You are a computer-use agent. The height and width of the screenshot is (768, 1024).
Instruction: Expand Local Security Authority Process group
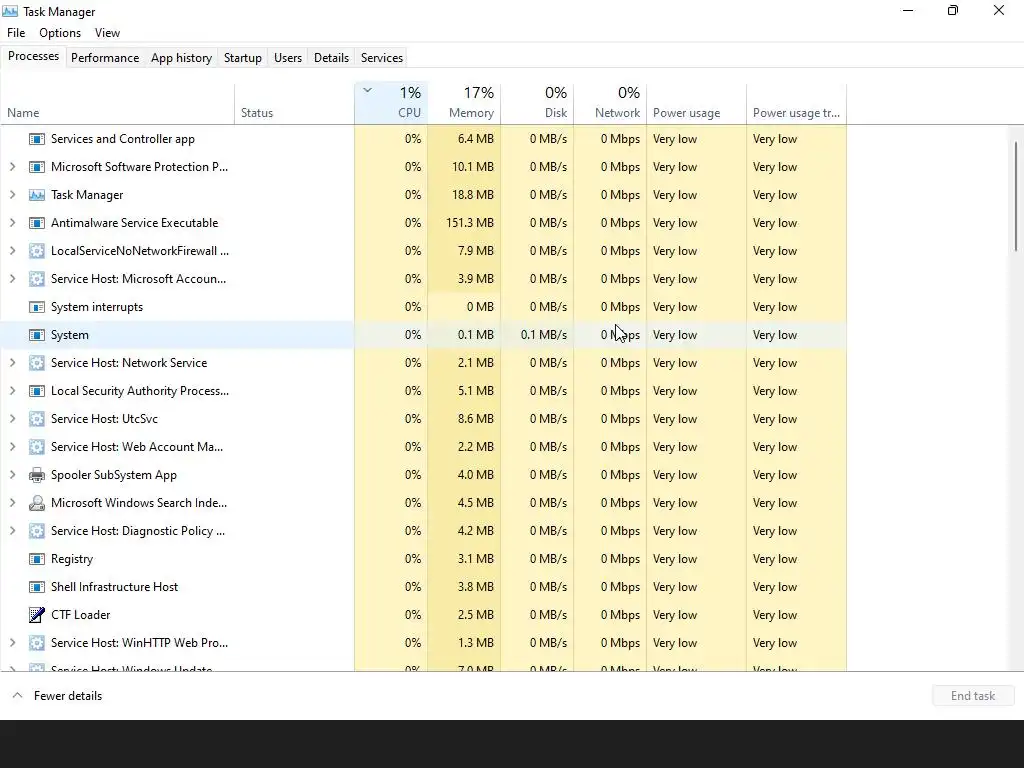point(12,391)
